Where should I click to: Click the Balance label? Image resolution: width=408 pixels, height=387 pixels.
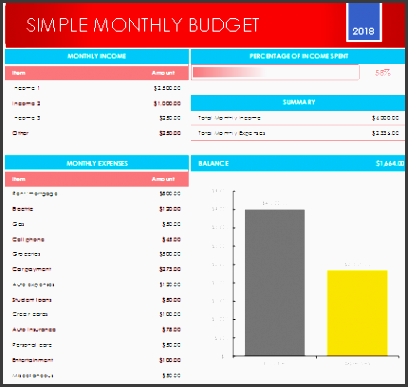(x=213, y=163)
